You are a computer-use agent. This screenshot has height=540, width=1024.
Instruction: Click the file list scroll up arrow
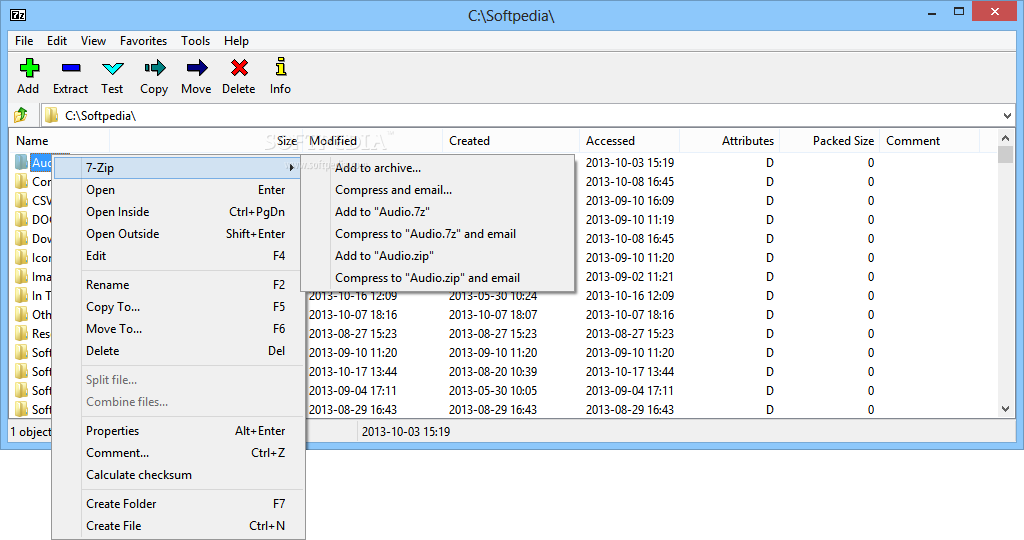(1006, 138)
